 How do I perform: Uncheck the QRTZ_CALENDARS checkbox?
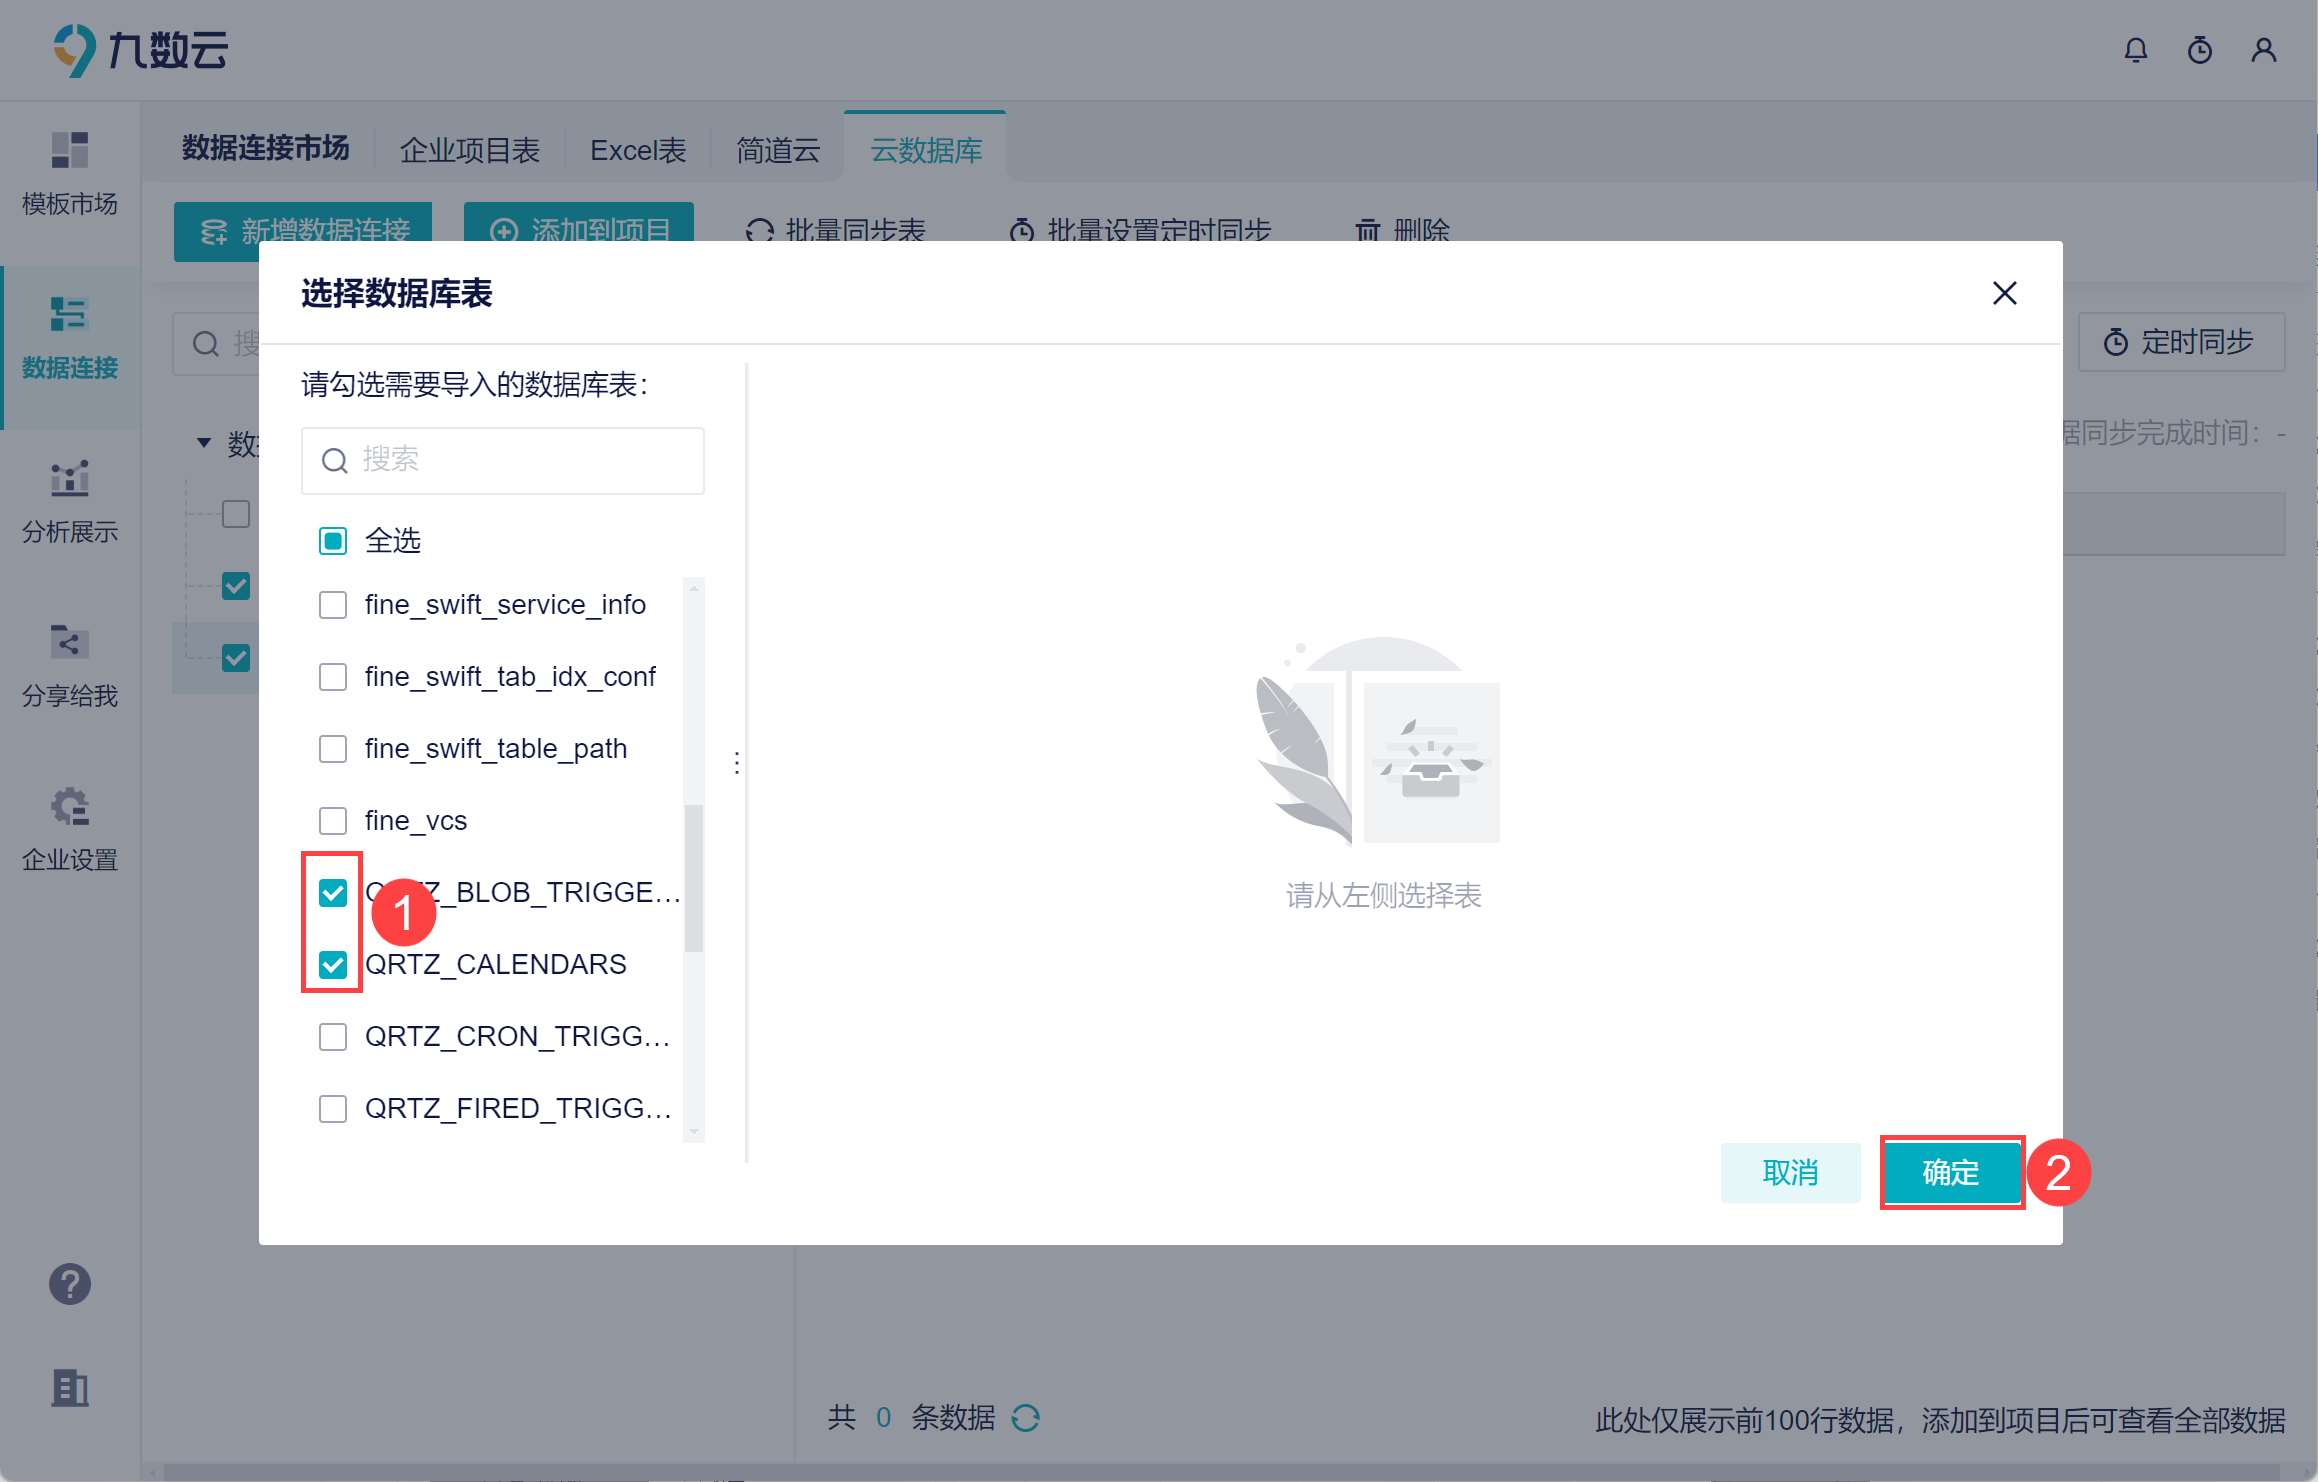click(x=333, y=965)
